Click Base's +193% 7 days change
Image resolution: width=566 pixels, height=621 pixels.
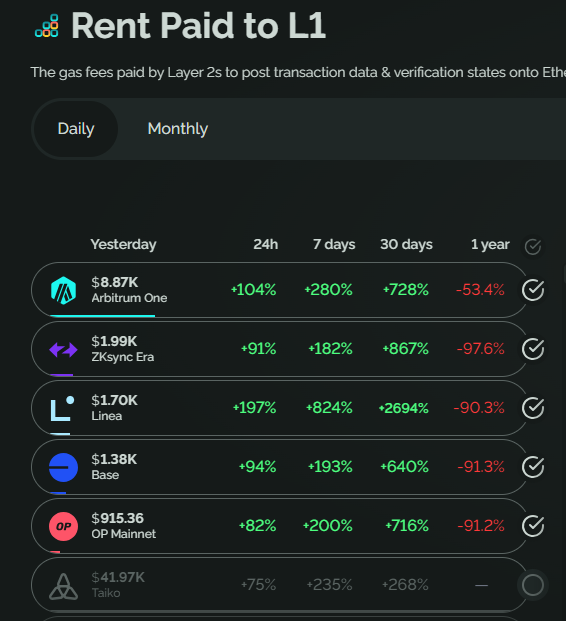pyautogui.click(x=330, y=467)
